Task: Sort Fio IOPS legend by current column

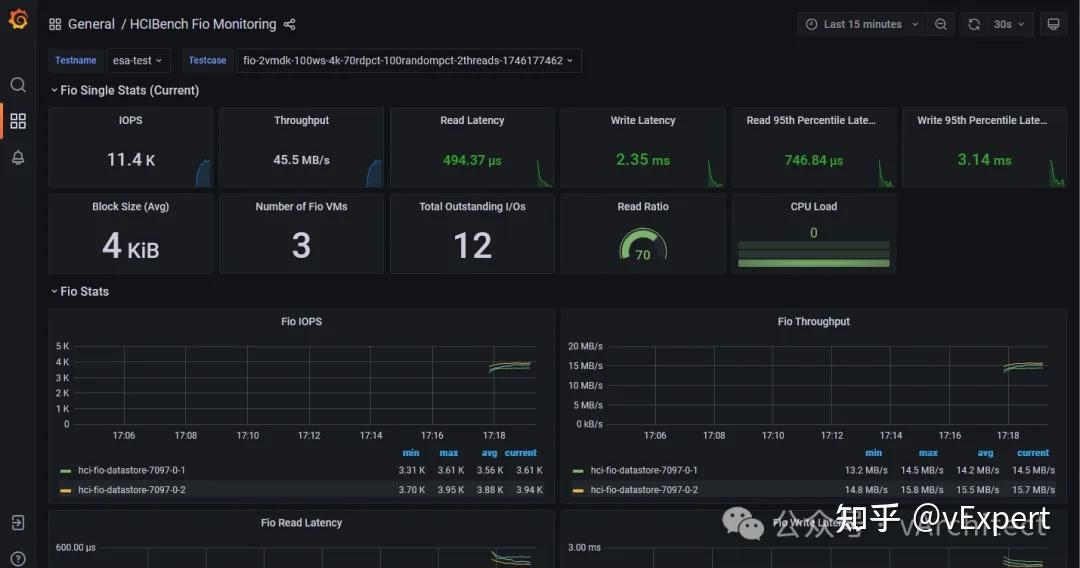Action: click(x=521, y=453)
